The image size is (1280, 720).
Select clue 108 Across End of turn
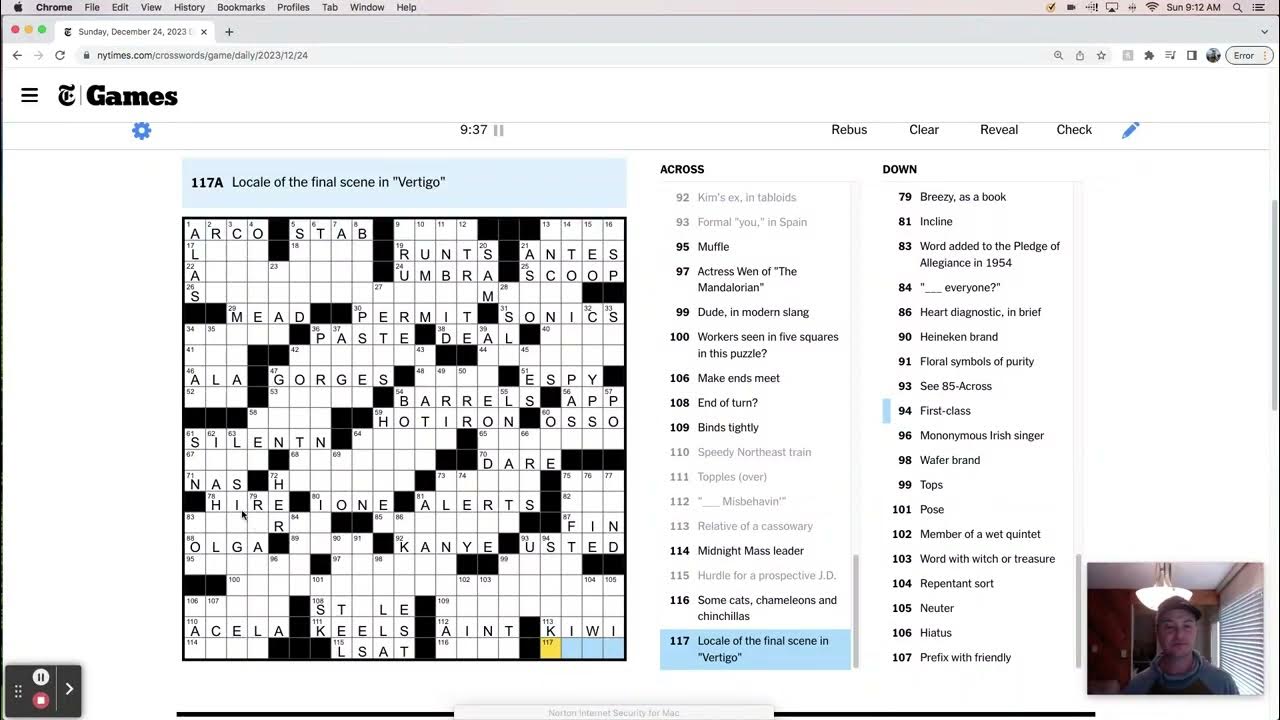pyautogui.click(x=755, y=403)
